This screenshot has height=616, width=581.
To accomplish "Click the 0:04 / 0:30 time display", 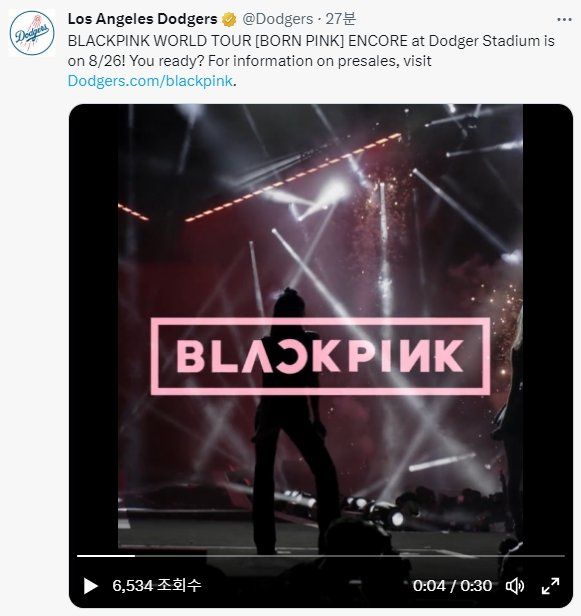I will [x=452, y=586].
